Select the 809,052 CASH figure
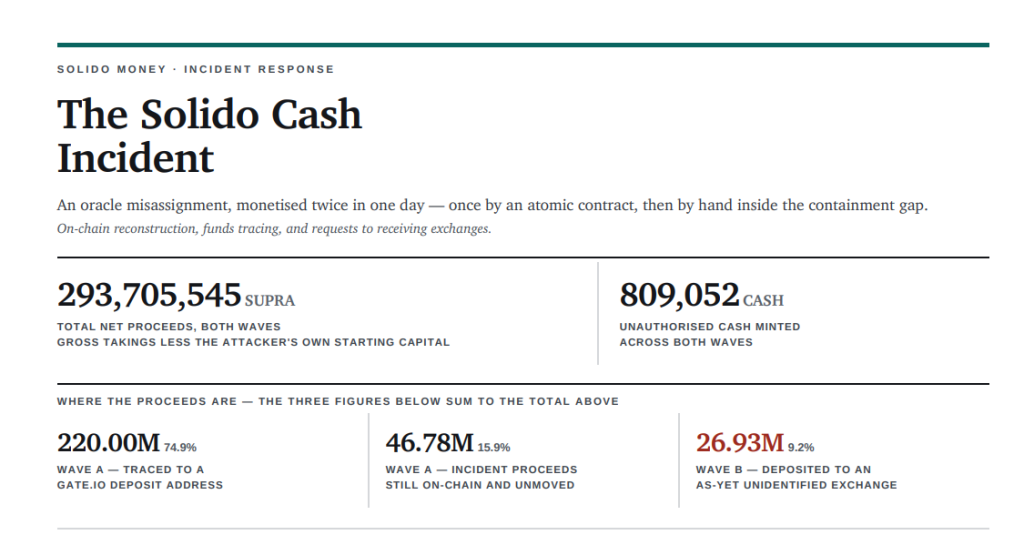Image resolution: width=1024 pixels, height=545 pixels. click(701, 295)
